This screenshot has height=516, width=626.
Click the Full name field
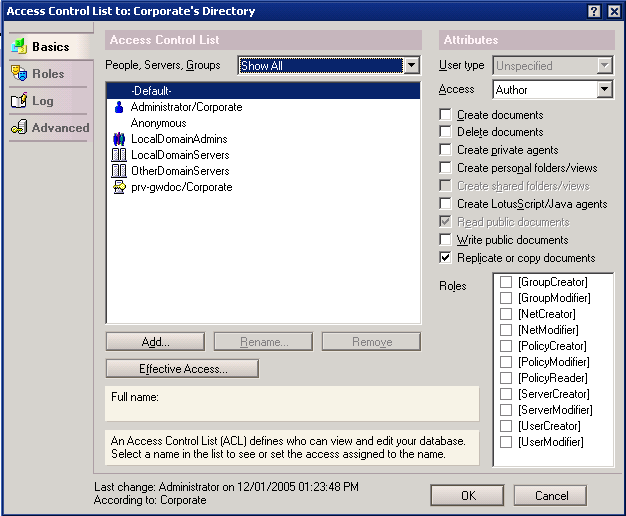[292, 403]
